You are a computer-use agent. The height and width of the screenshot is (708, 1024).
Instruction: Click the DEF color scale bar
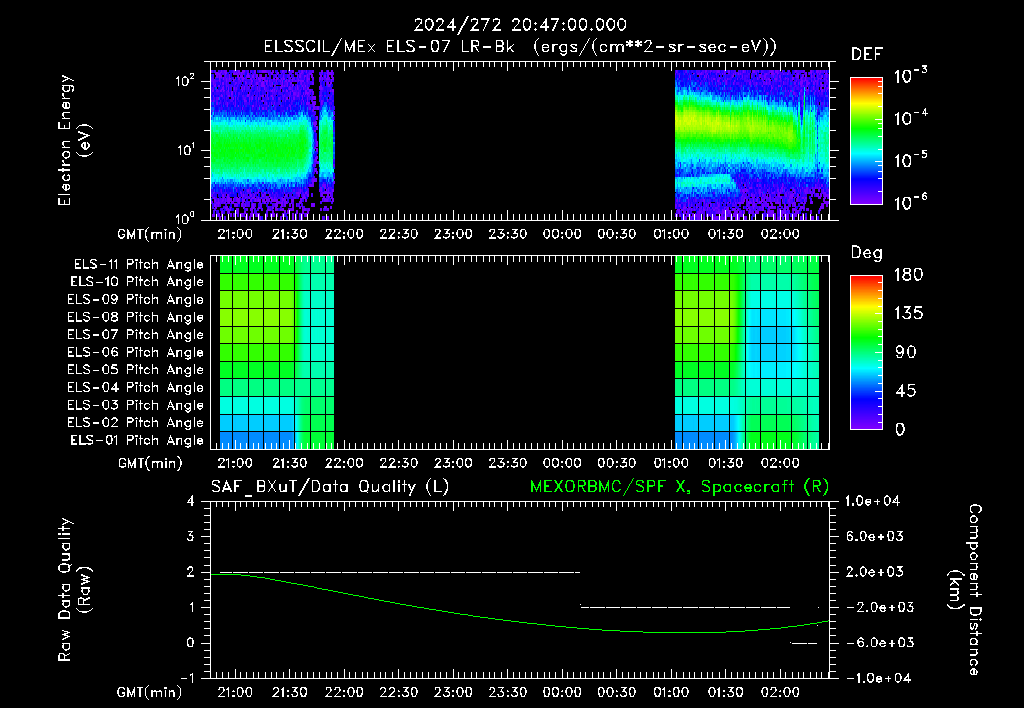pyautogui.click(x=866, y=141)
